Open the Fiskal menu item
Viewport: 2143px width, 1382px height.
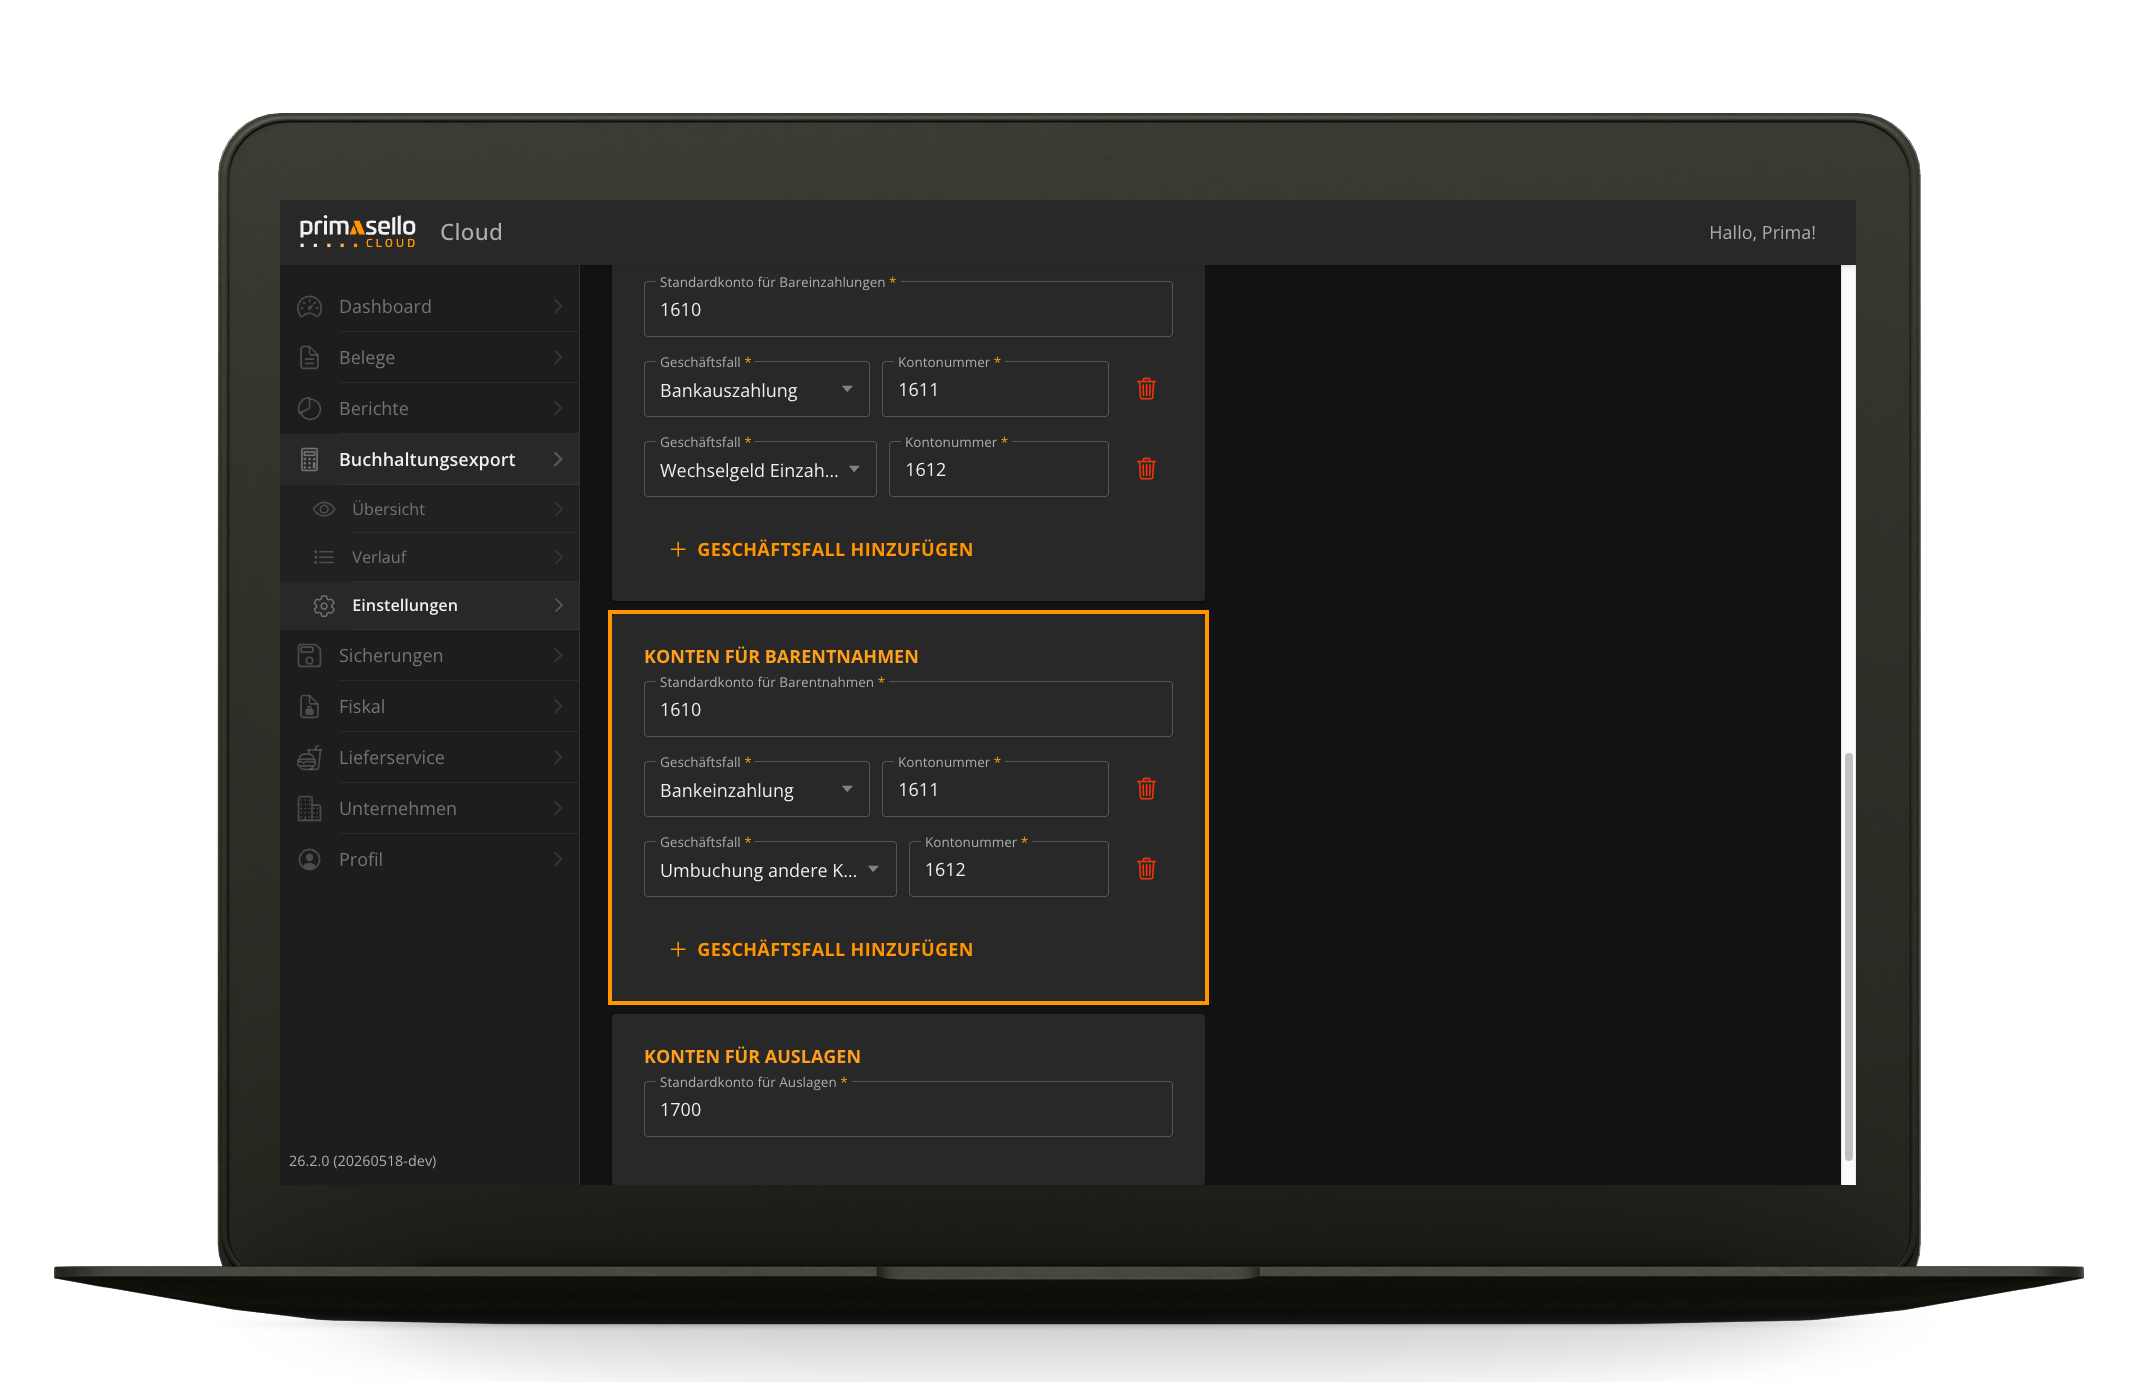430,707
